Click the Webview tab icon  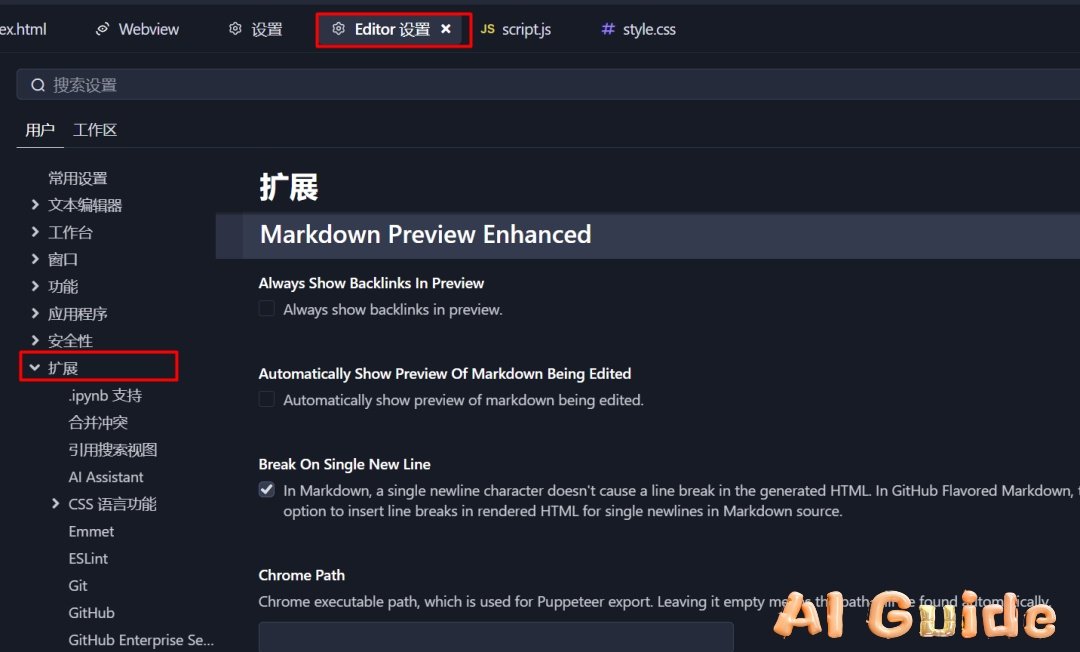[103, 29]
